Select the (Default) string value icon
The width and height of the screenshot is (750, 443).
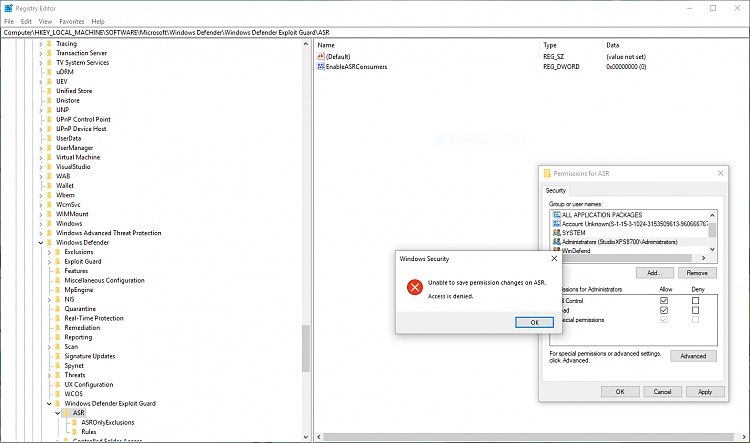[320, 56]
